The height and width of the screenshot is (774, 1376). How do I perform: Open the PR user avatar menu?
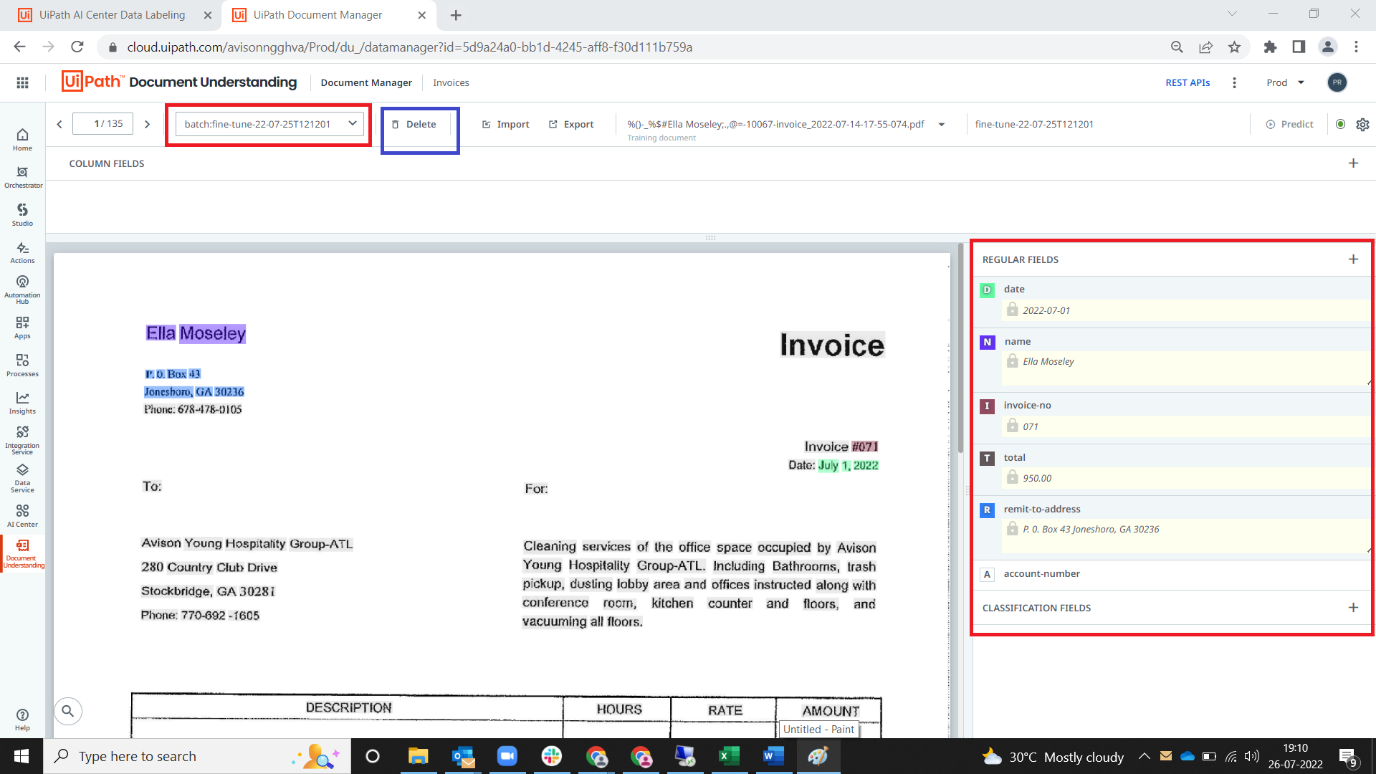[x=1337, y=83]
